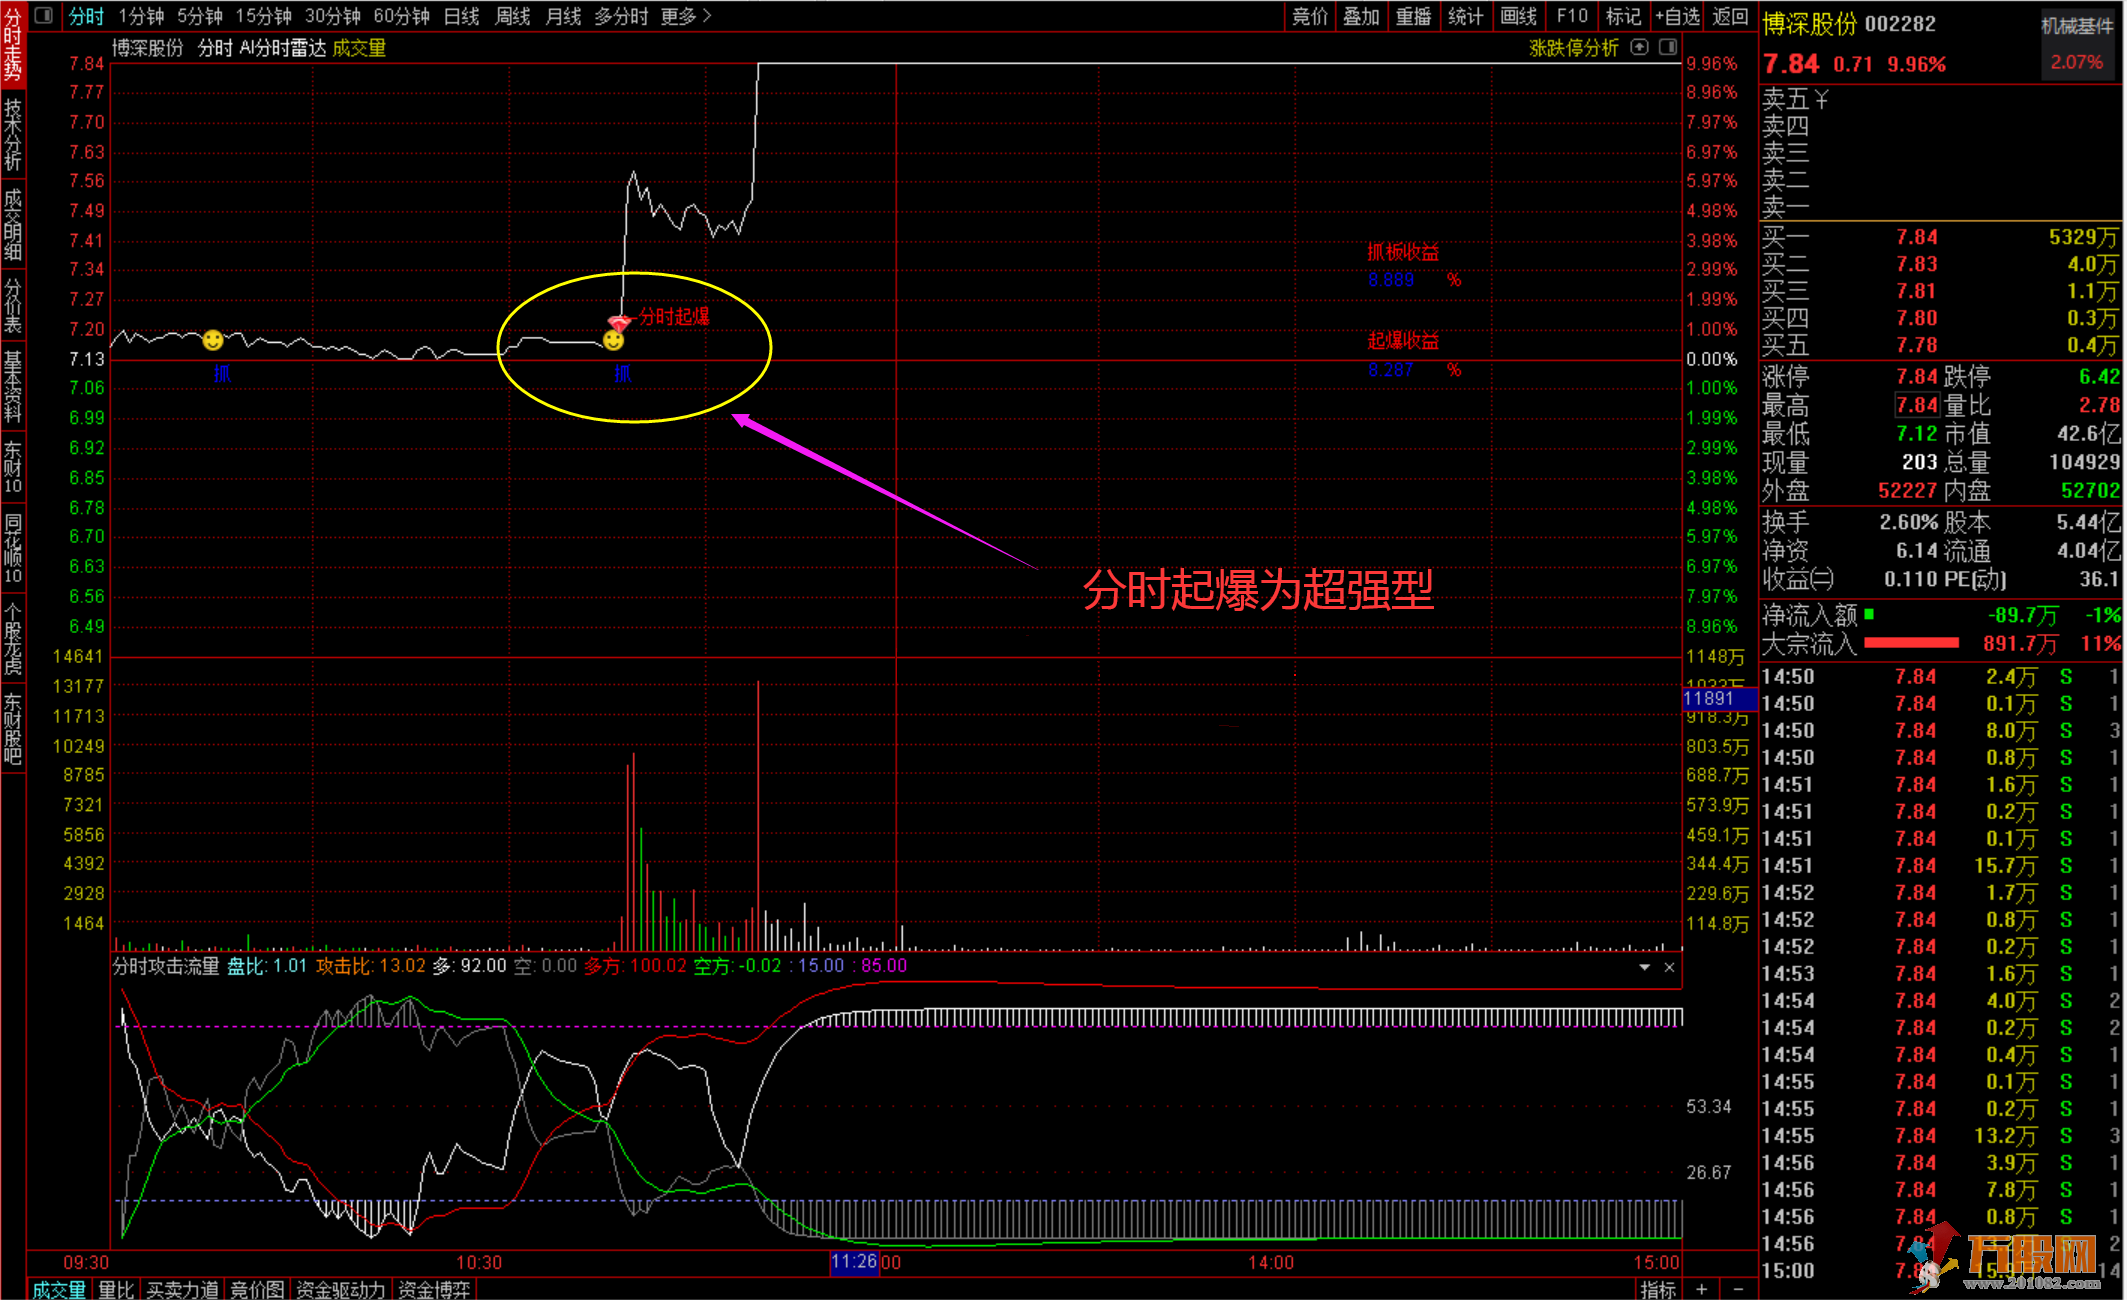Toggle the side panel icon beside 涨跌停分析
The width and height of the screenshot is (2127, 1300).
tap(1668, 47)
